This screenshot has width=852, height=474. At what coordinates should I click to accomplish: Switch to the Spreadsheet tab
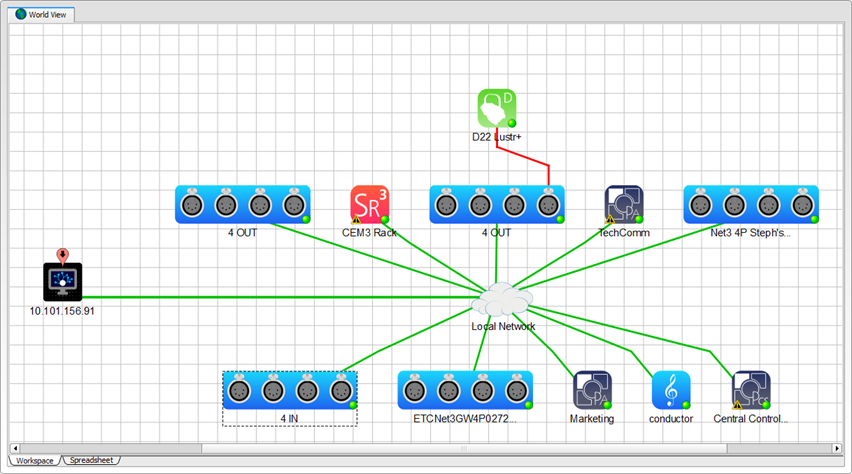coord(90,461)
